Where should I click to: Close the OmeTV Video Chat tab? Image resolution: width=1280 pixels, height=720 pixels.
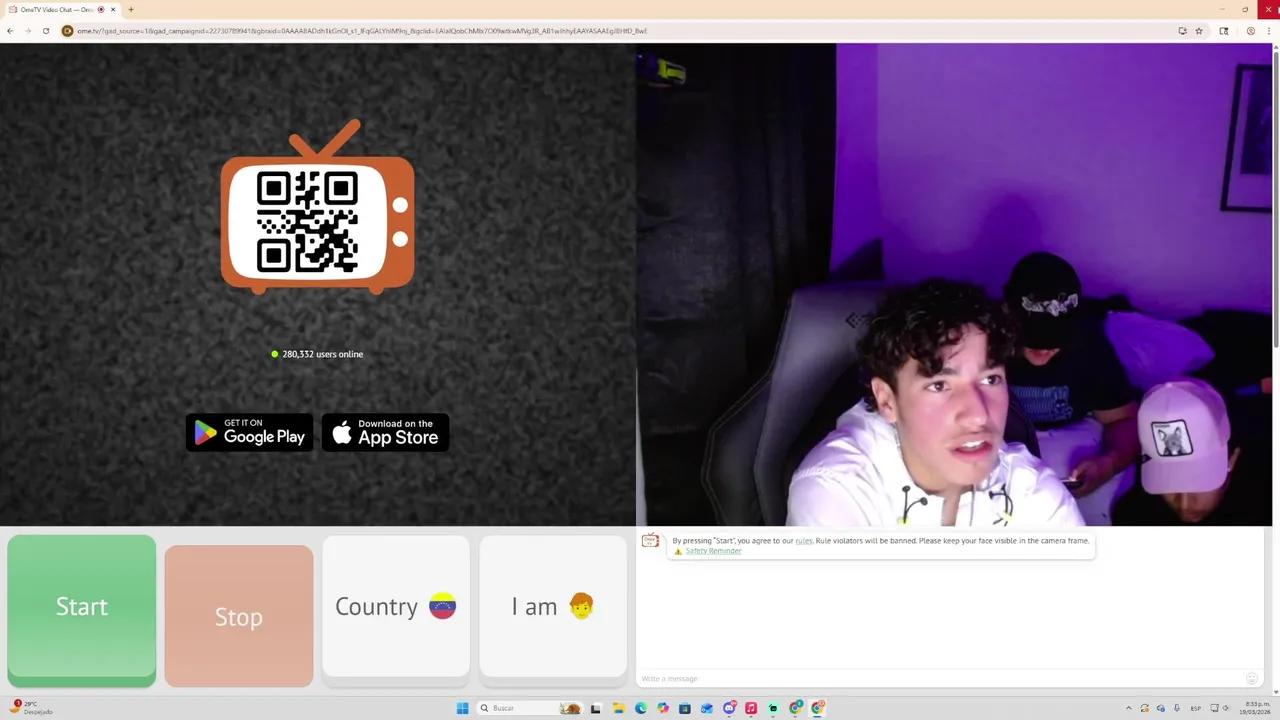[113, 10]
